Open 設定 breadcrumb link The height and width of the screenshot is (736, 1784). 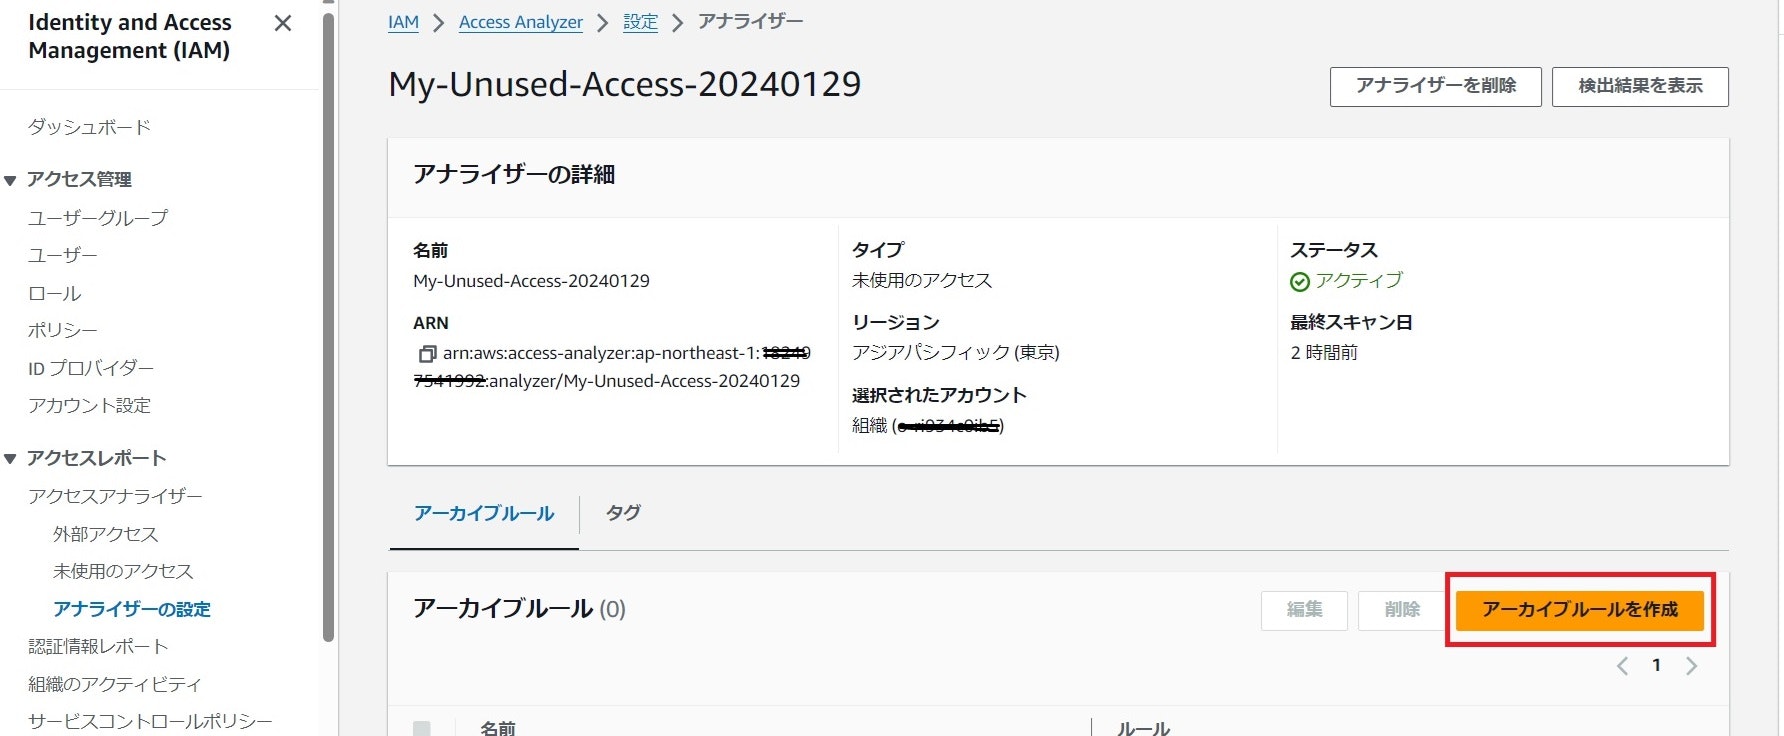(x=640, y=22)
